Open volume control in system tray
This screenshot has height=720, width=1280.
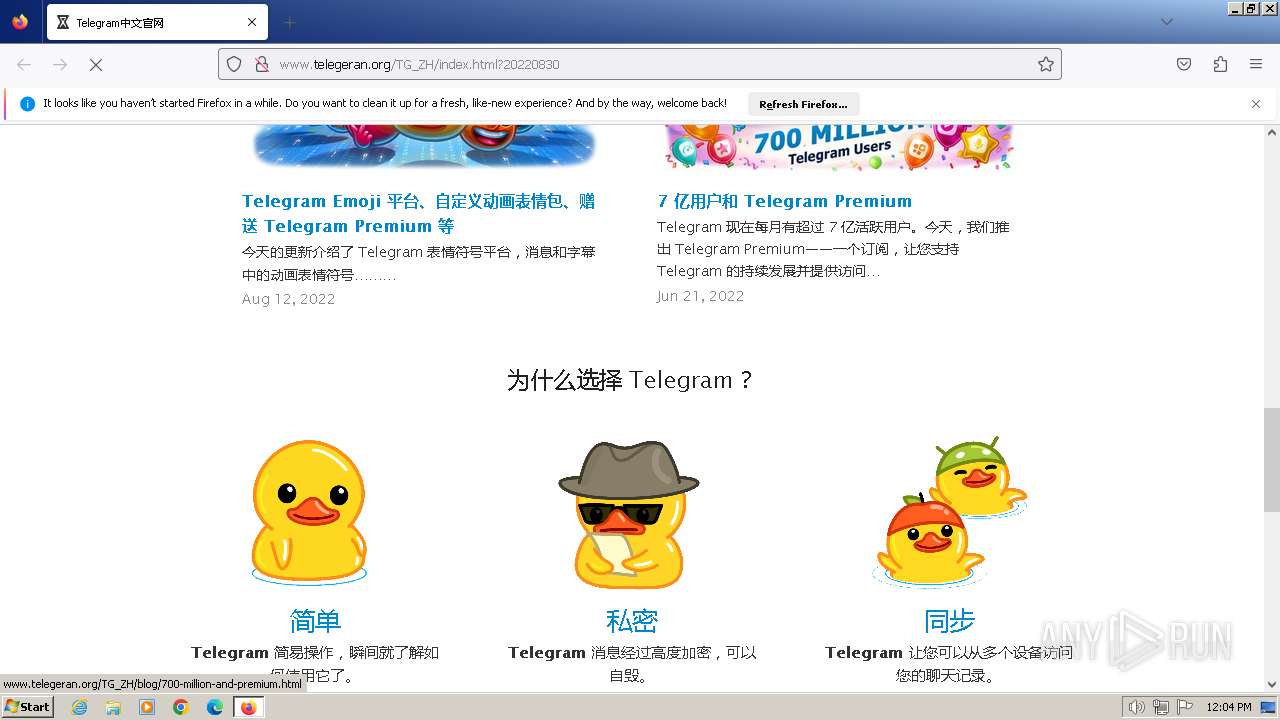pos(1137,707)
